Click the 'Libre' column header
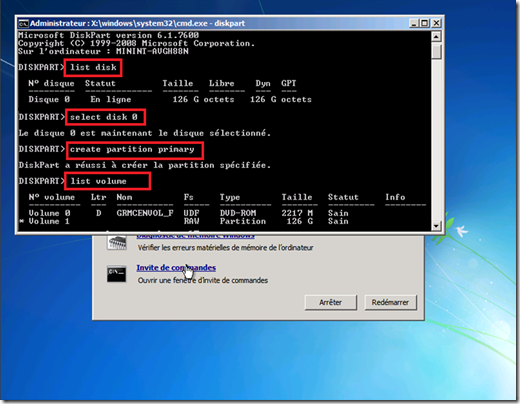The height and width of the screenshot is (404, 520). tap(222, 83)
